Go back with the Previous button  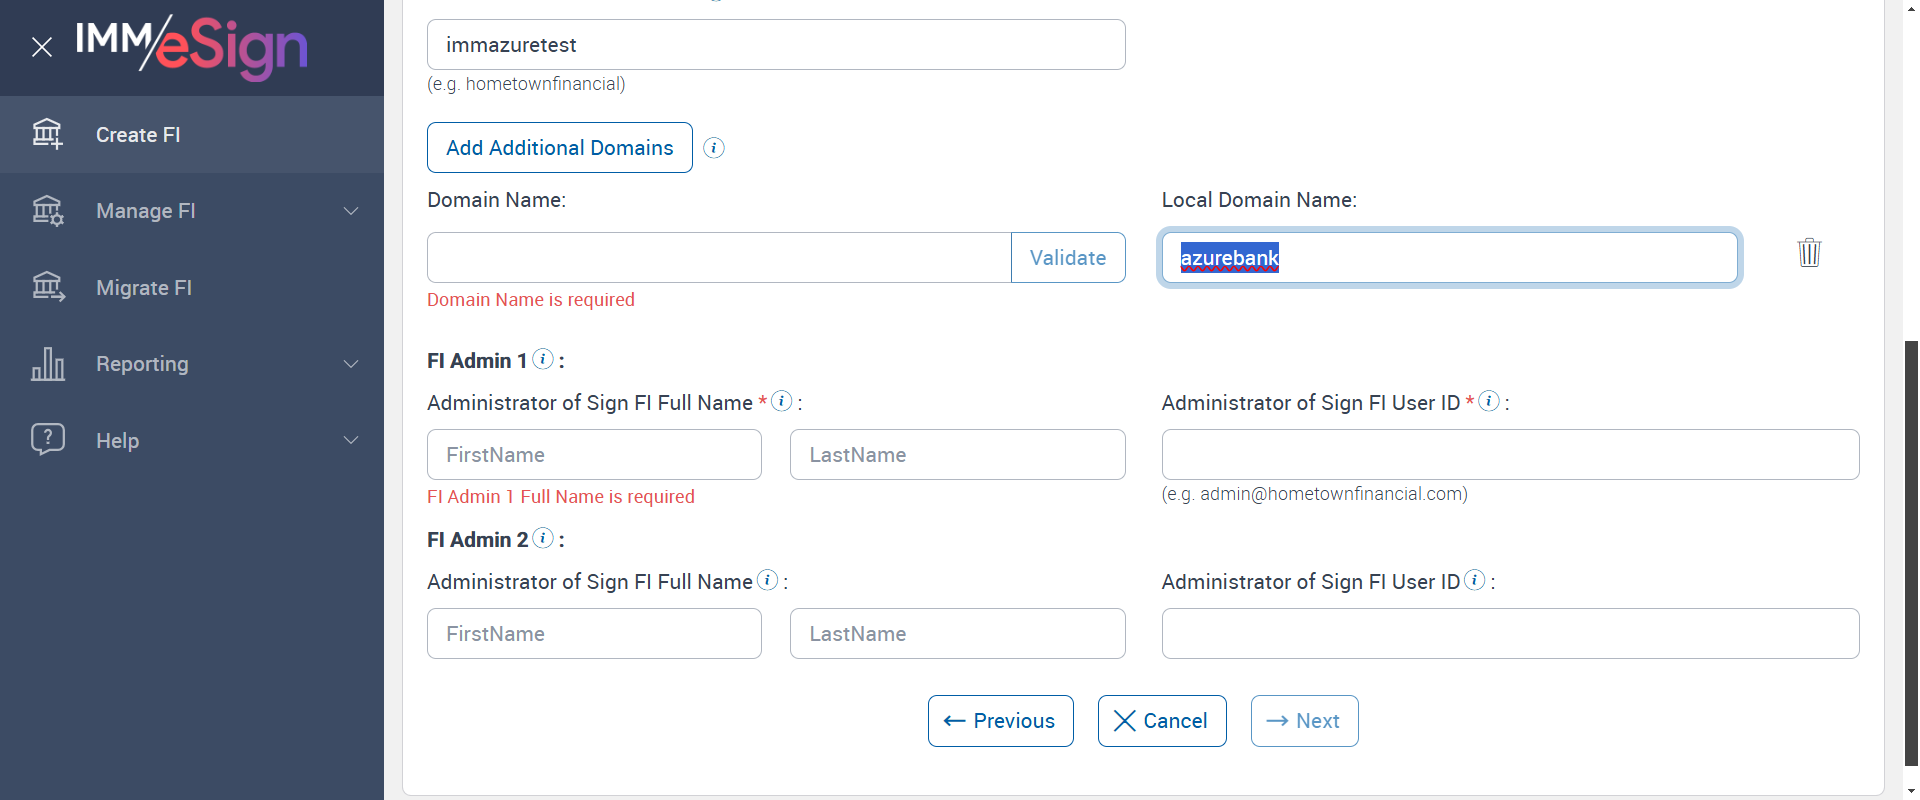(1000, 721)
